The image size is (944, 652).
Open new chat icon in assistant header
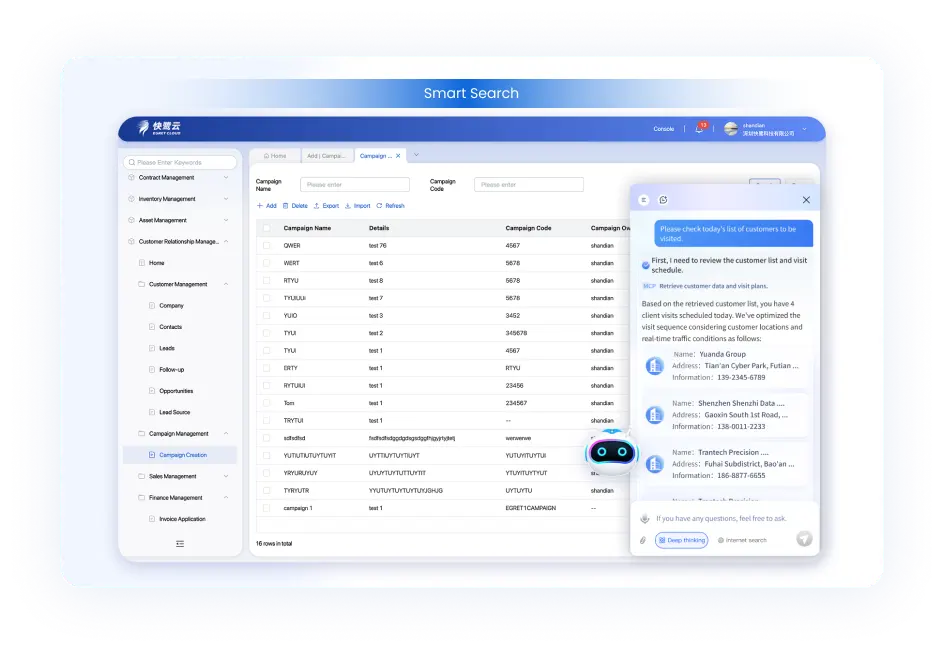(x=663, y=200)
